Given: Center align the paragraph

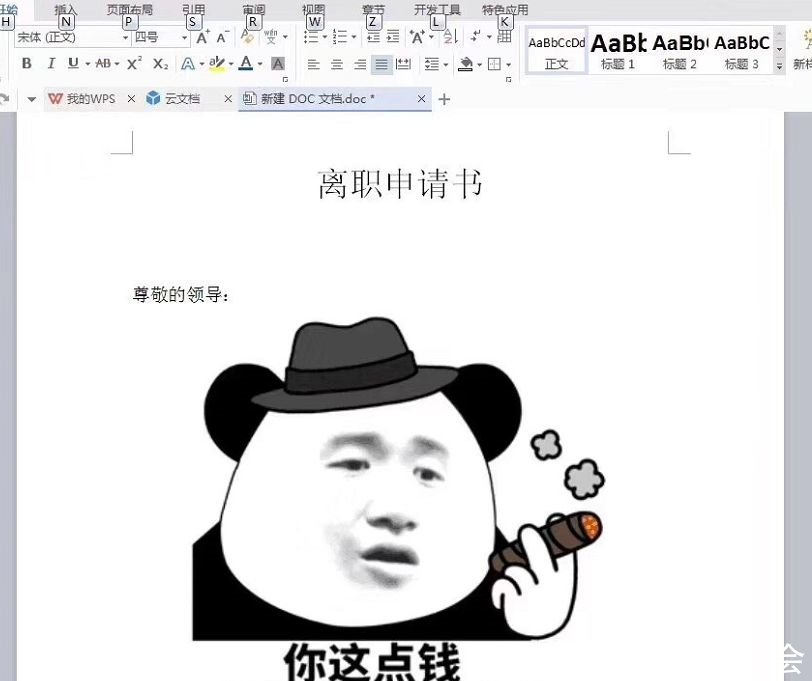Looking at the screenshot, I should tap(337, 64).
